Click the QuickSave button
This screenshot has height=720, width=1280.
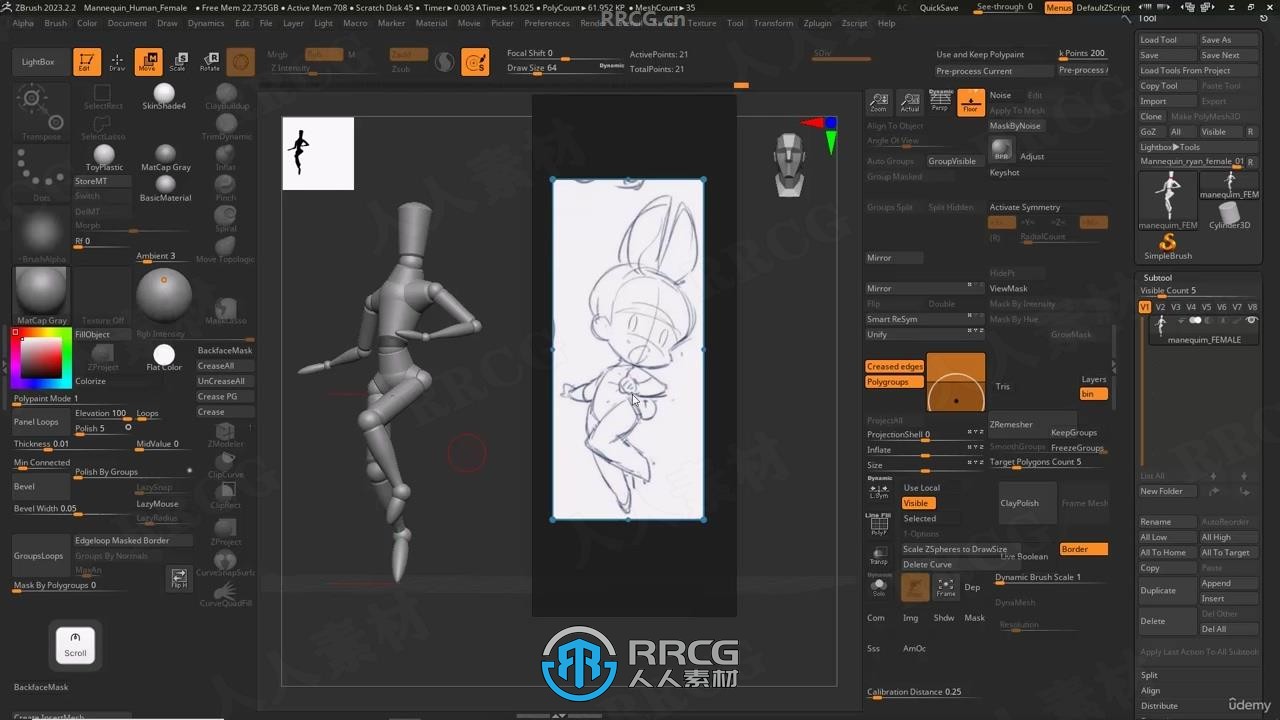(x=939, y=8)
